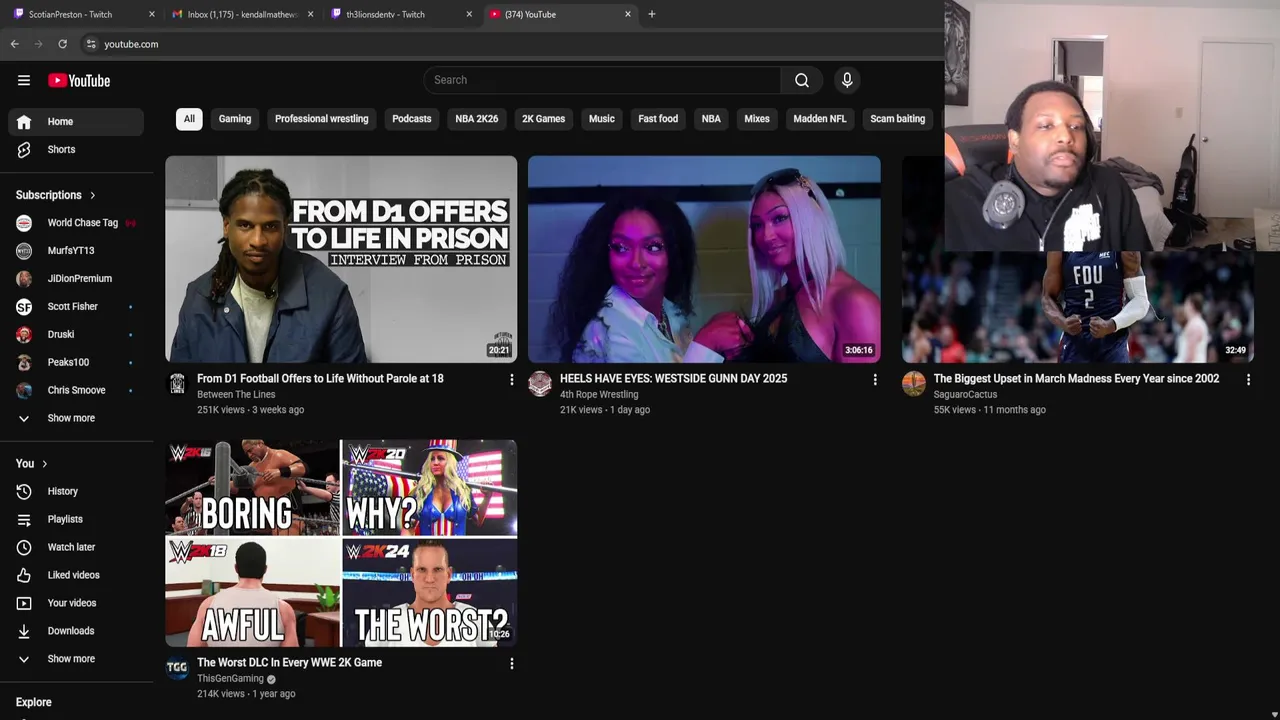Open options menu for March Madness video
1280x720 pixels.
click(x=1248, y=380)
